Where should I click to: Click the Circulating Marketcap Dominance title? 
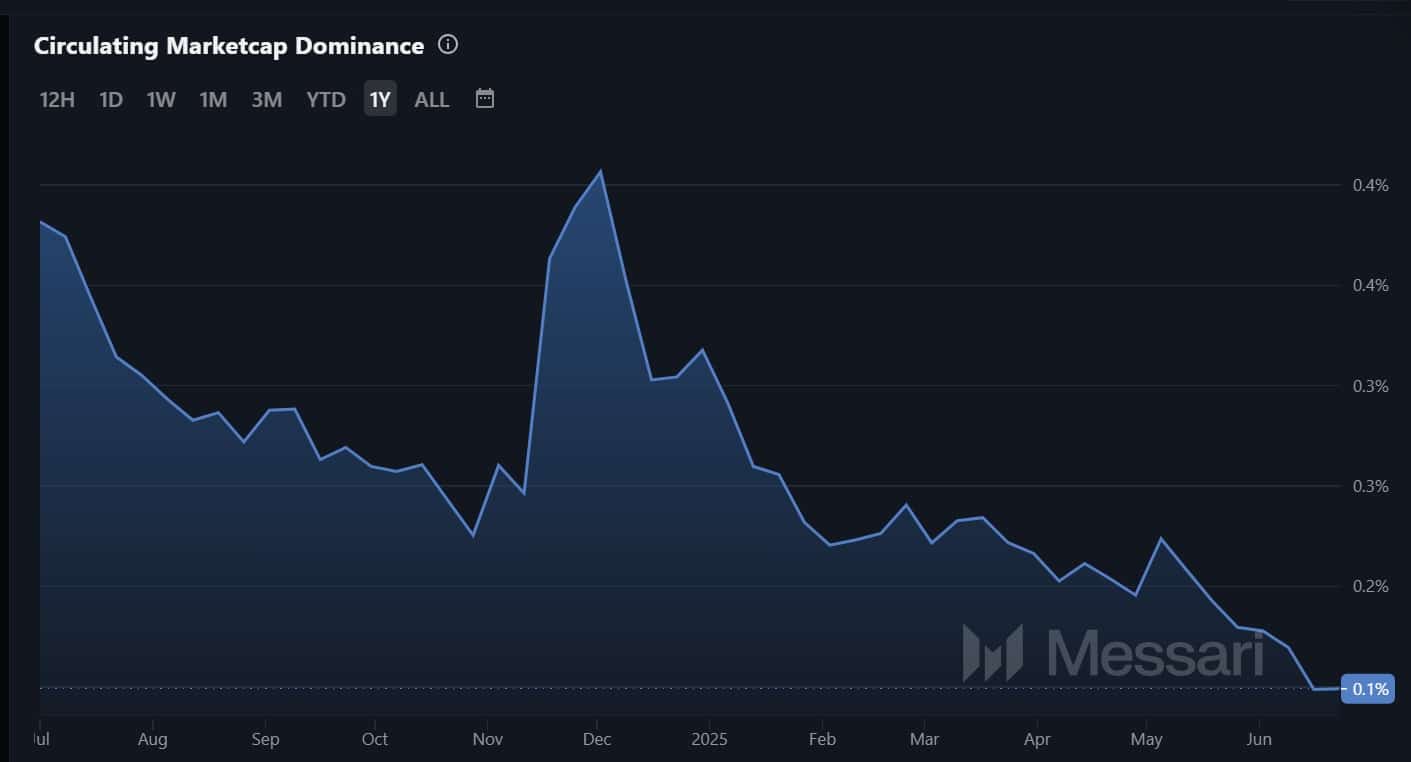click(x=229, y=45)
